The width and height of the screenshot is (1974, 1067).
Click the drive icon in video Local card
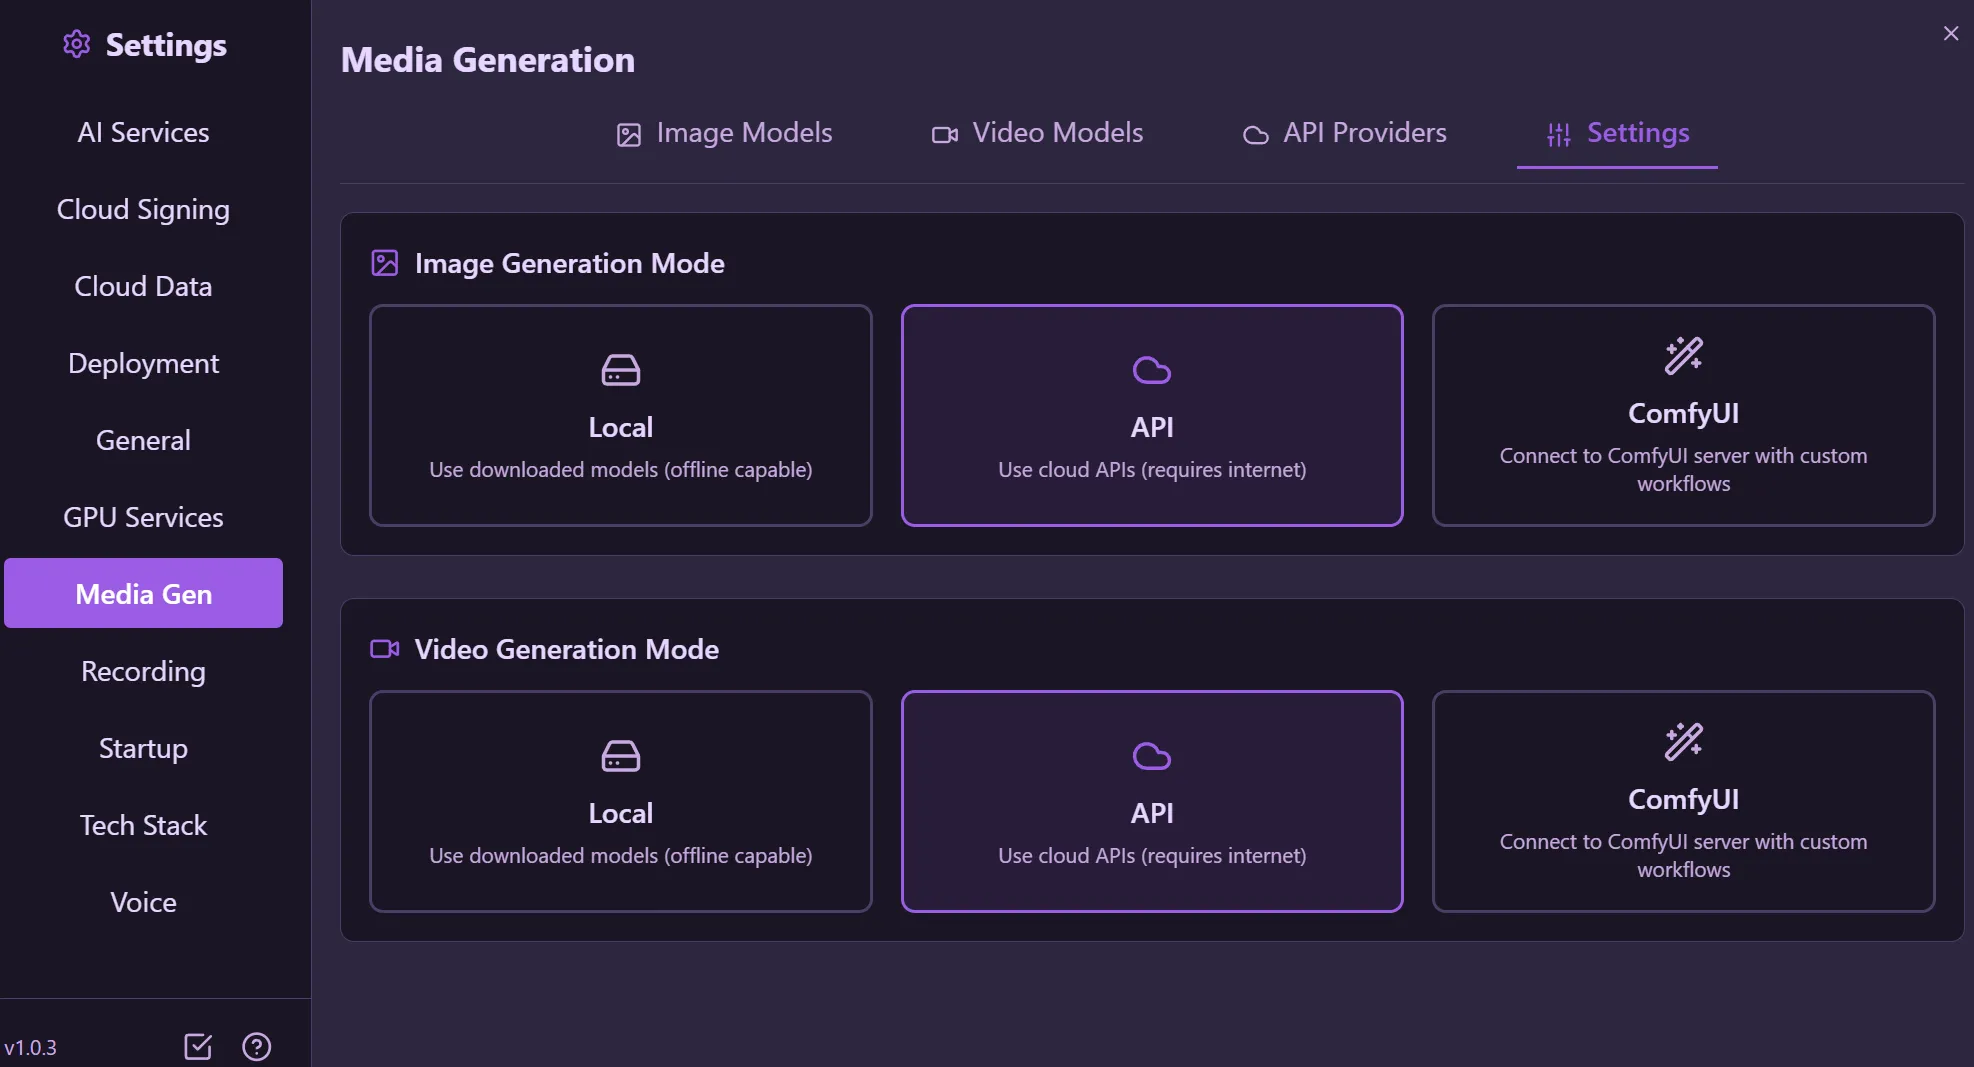(621, 756)
